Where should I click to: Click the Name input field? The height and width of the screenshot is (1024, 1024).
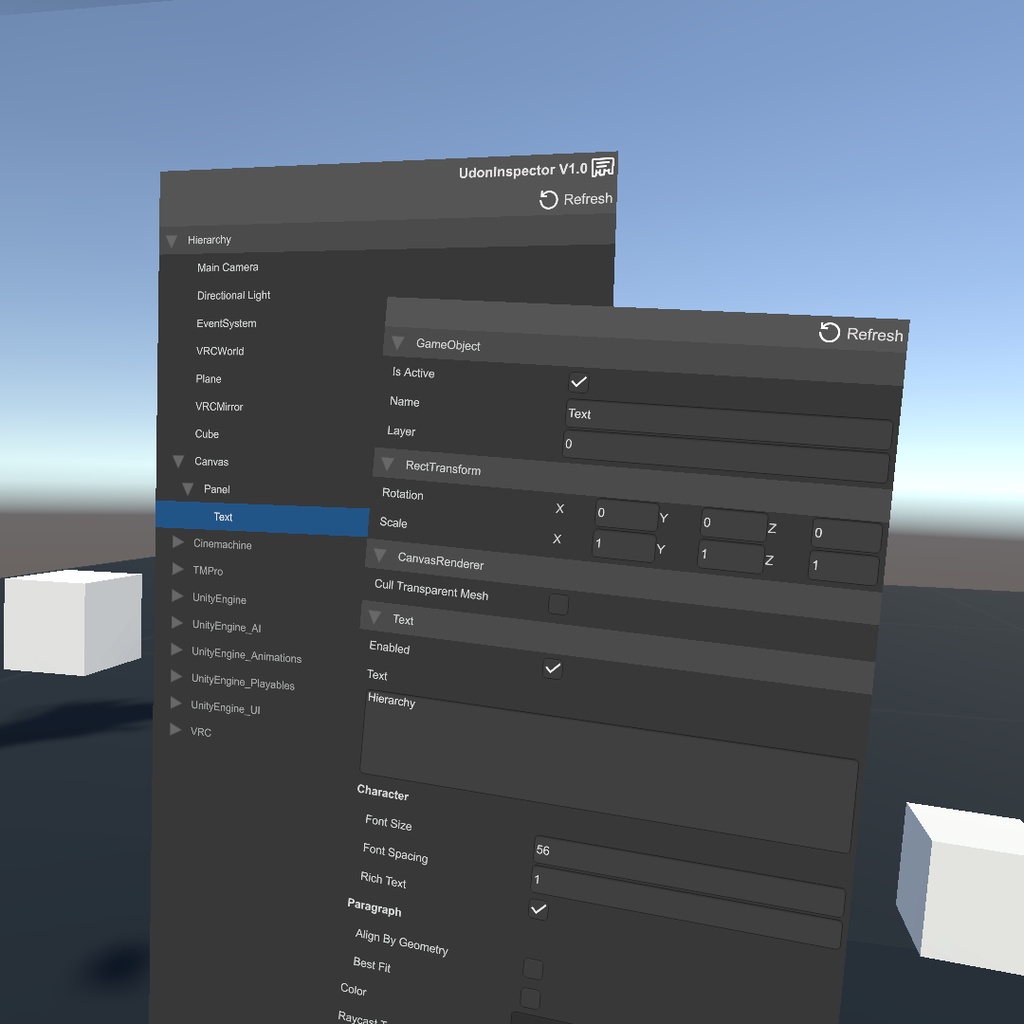pos(729,424)
